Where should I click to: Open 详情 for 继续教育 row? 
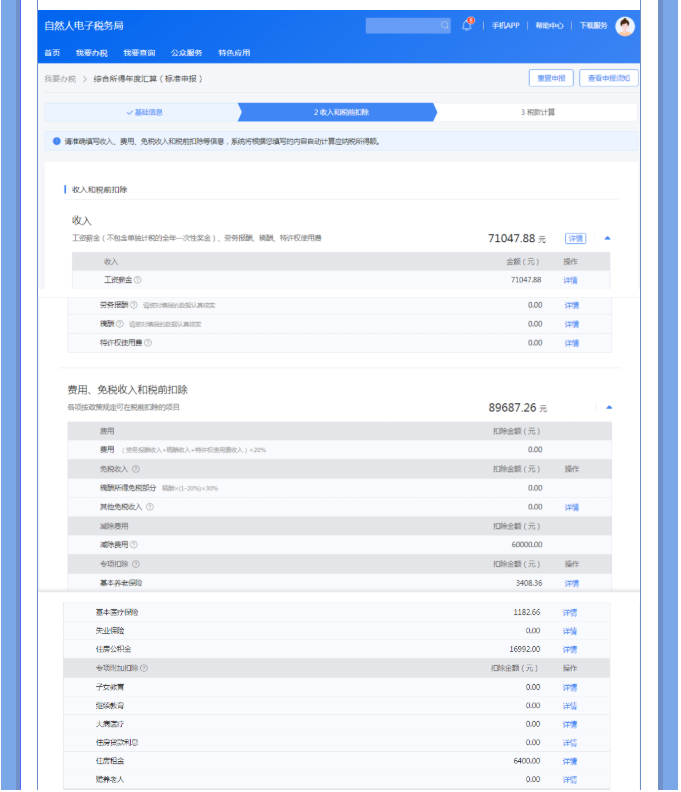(x=570, y=706)
